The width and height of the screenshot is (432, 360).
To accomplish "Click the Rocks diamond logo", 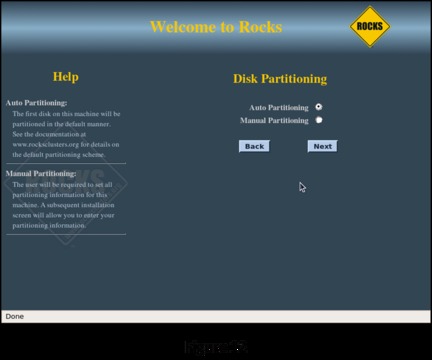I will [x=370, y=26].
